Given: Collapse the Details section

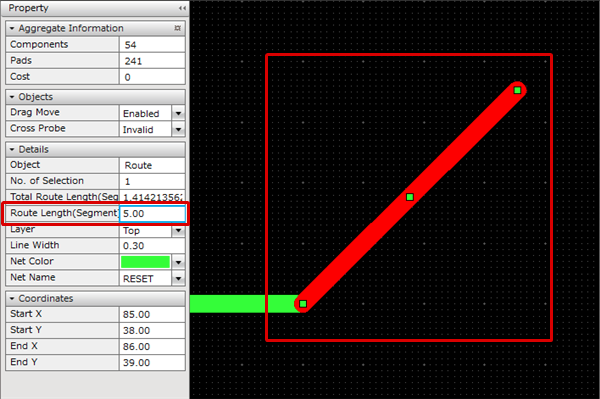Looking at the screenshot, I should (x=12, y=149).
